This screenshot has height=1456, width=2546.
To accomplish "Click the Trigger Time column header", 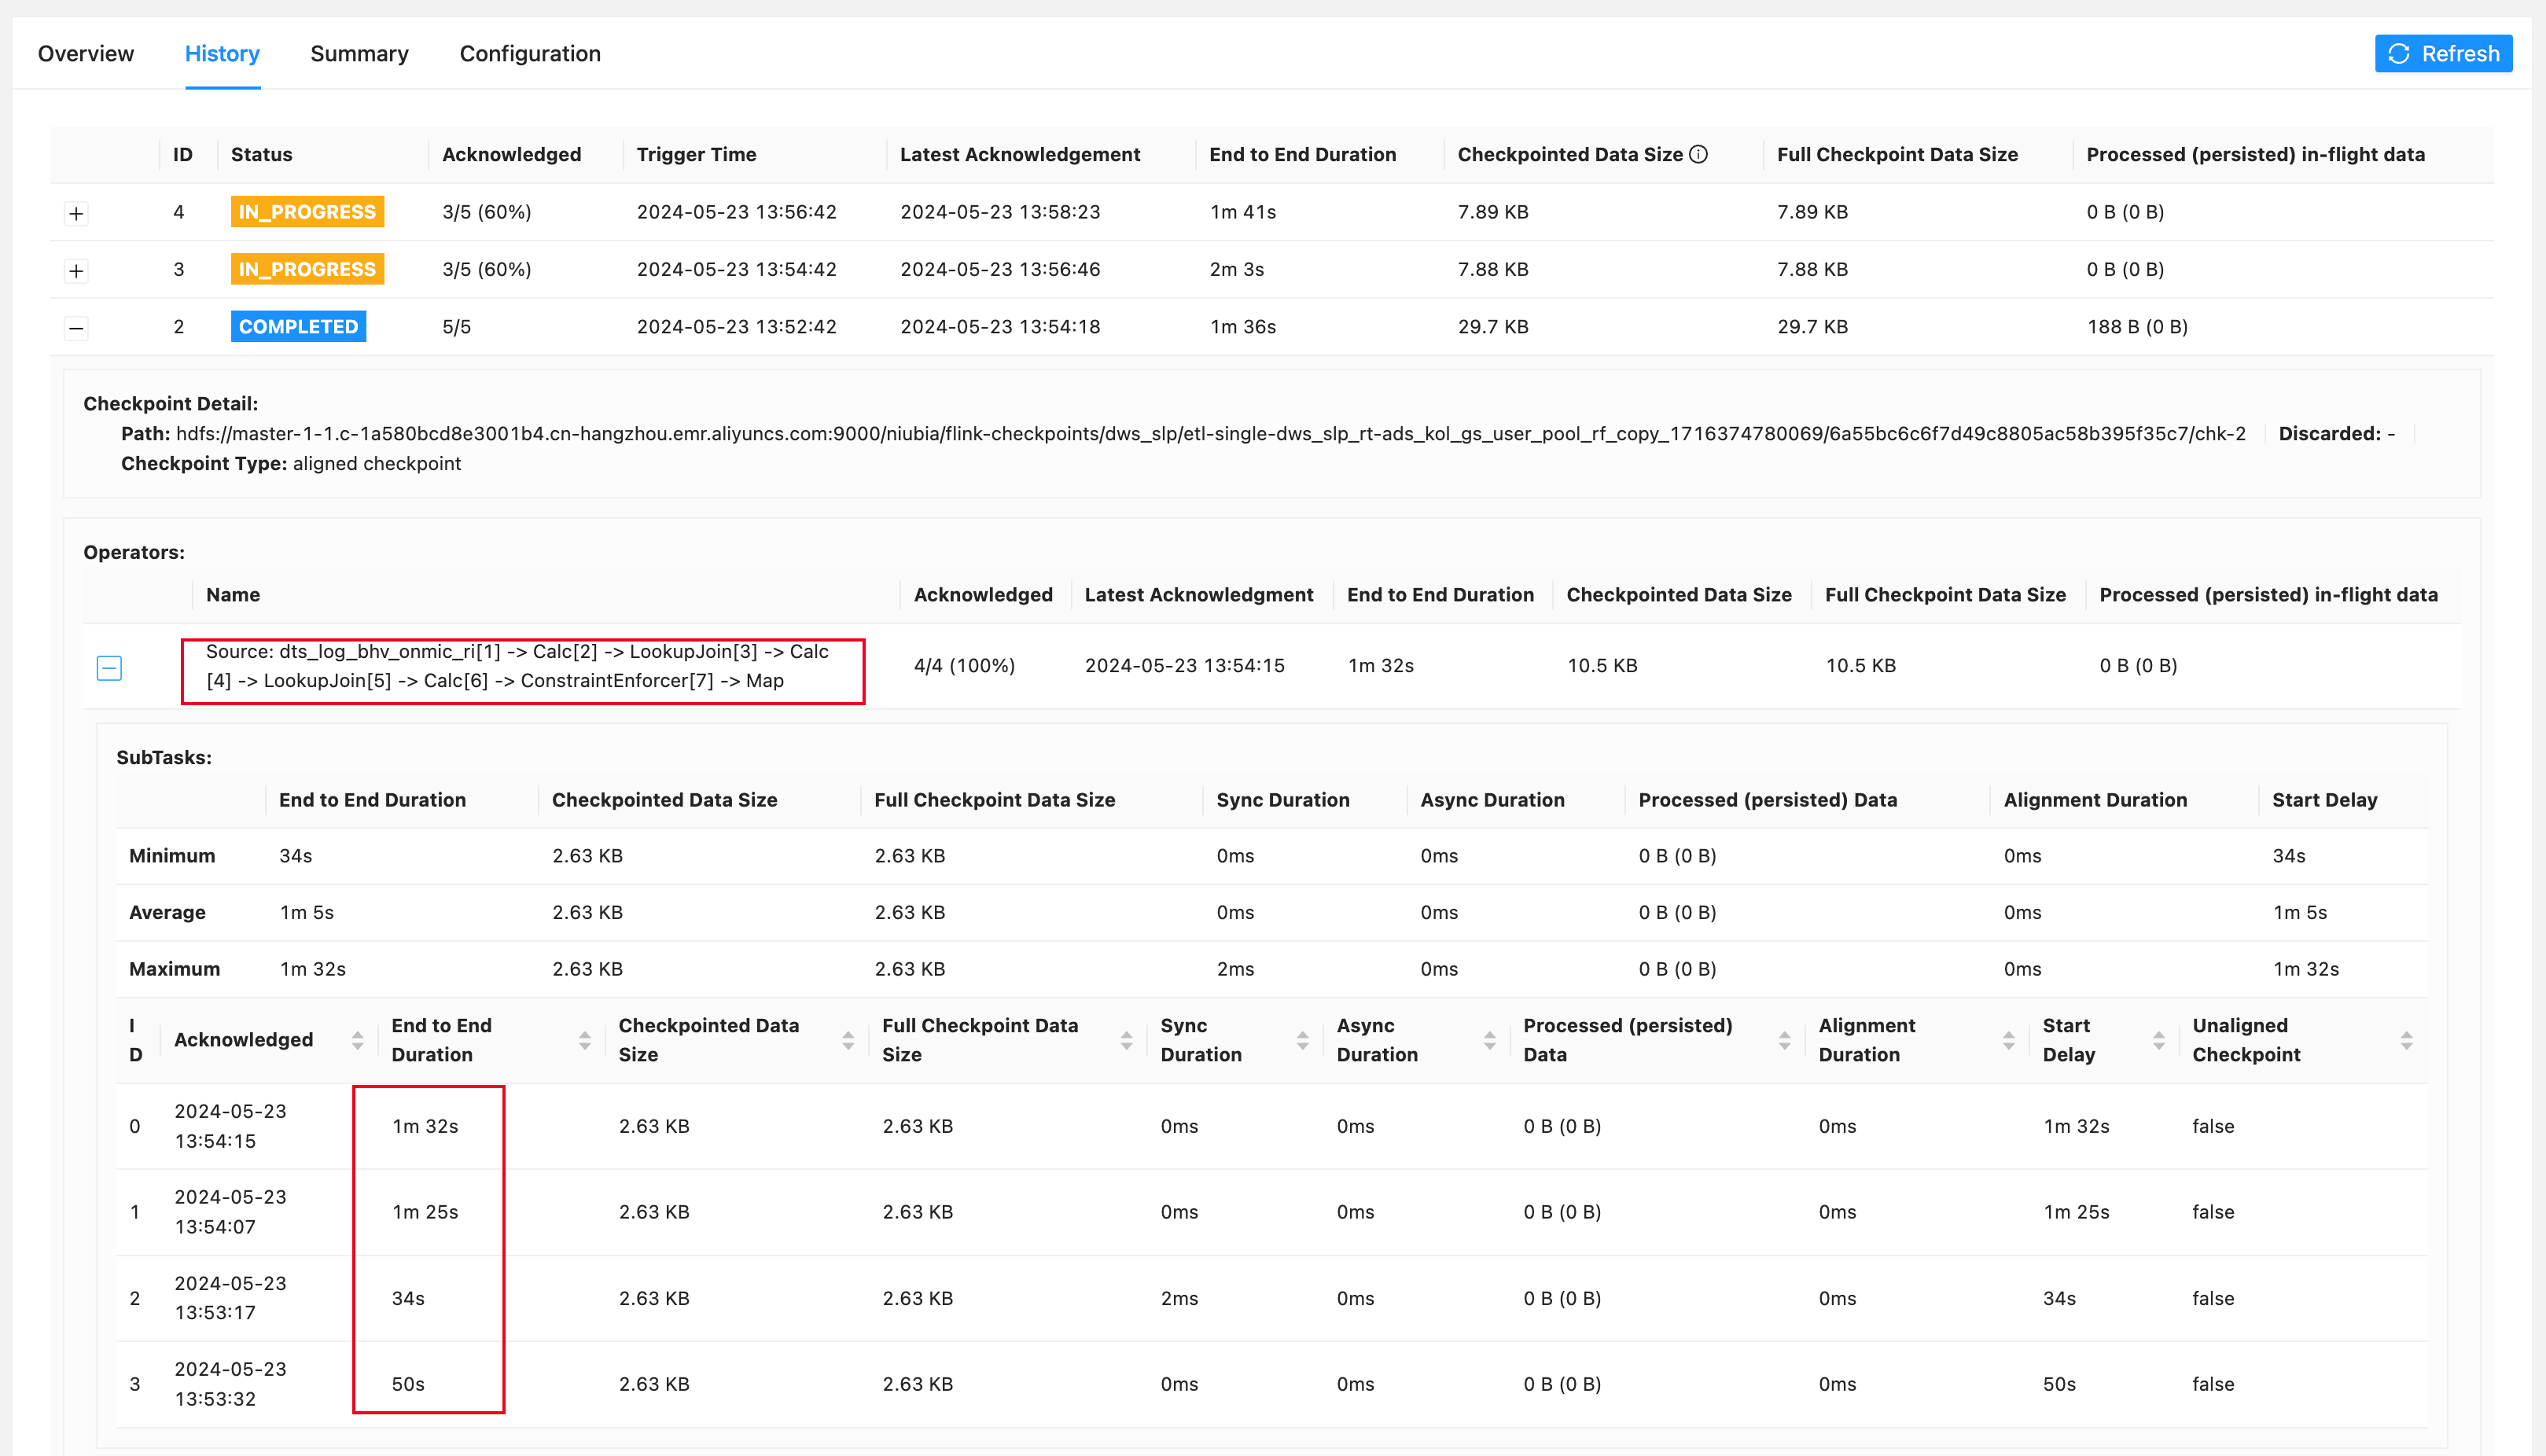I will coord(696,155).
